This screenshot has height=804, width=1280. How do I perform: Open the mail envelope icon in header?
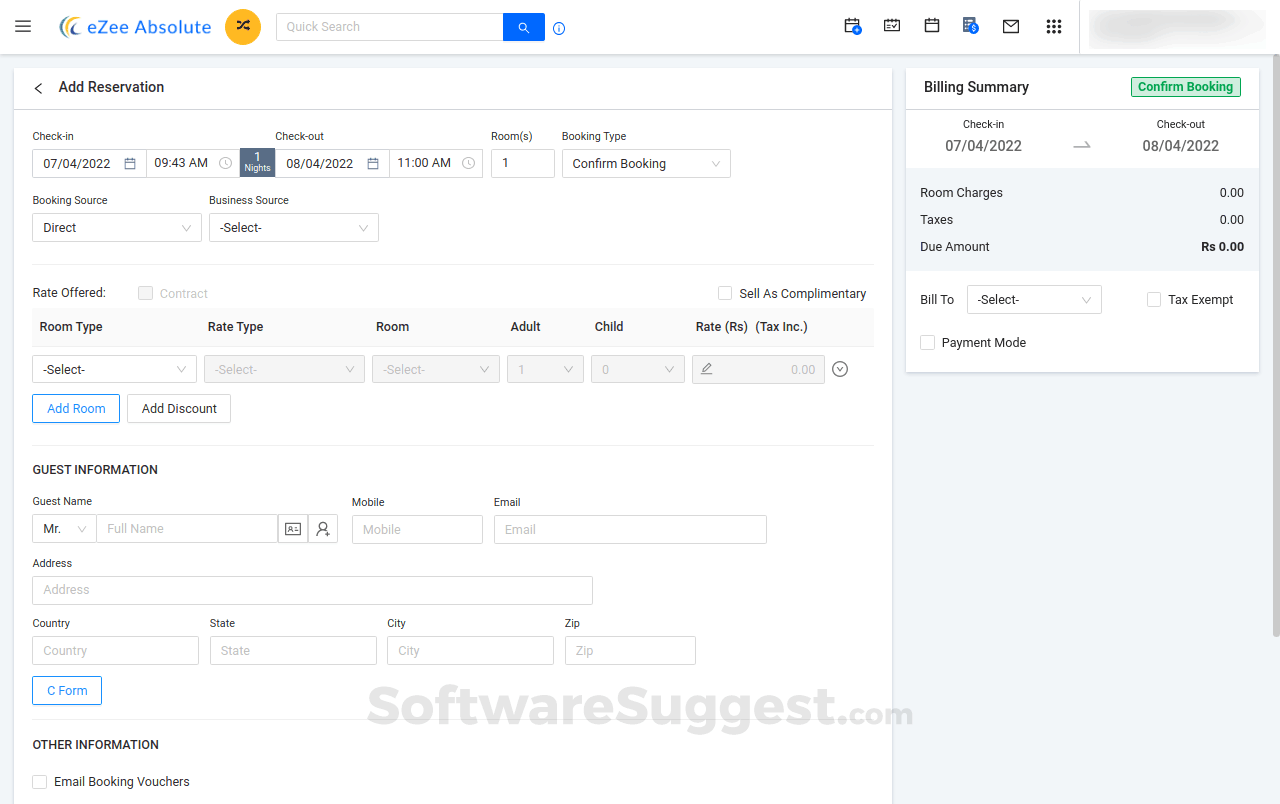[1011, 27]
